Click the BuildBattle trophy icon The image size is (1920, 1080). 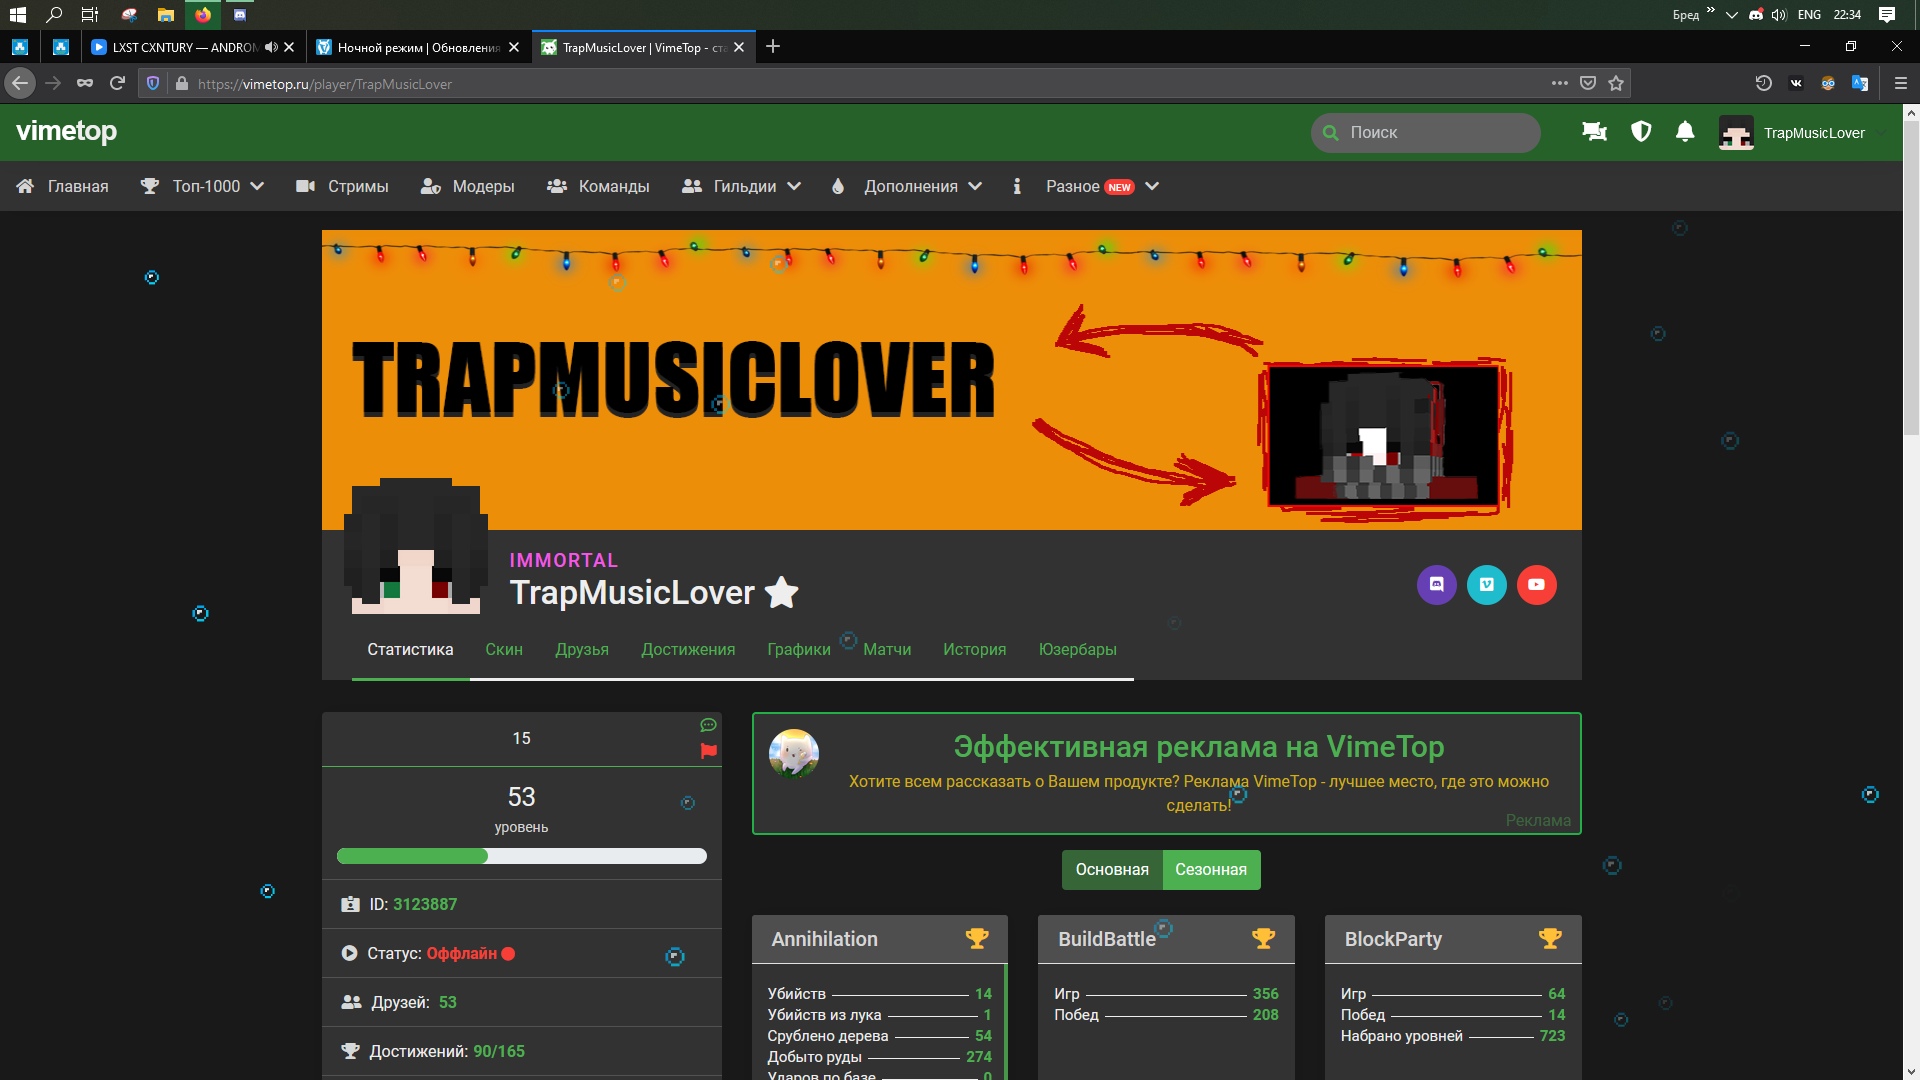(x=1264, y=939)
